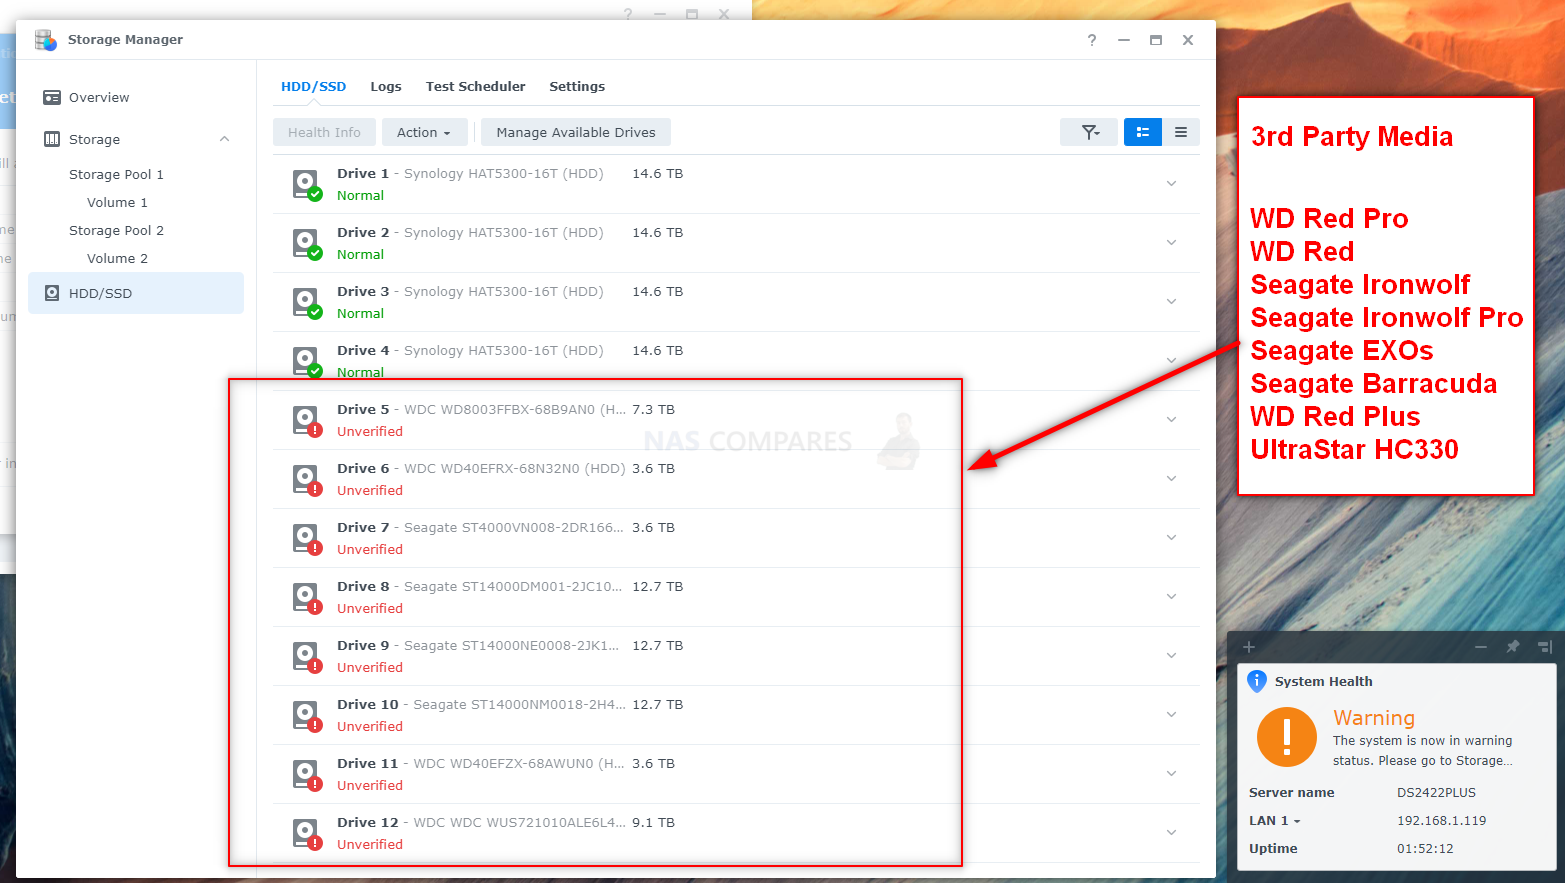
Task: Toggle the widget panel layout icon
Action: click(1545, 647)
